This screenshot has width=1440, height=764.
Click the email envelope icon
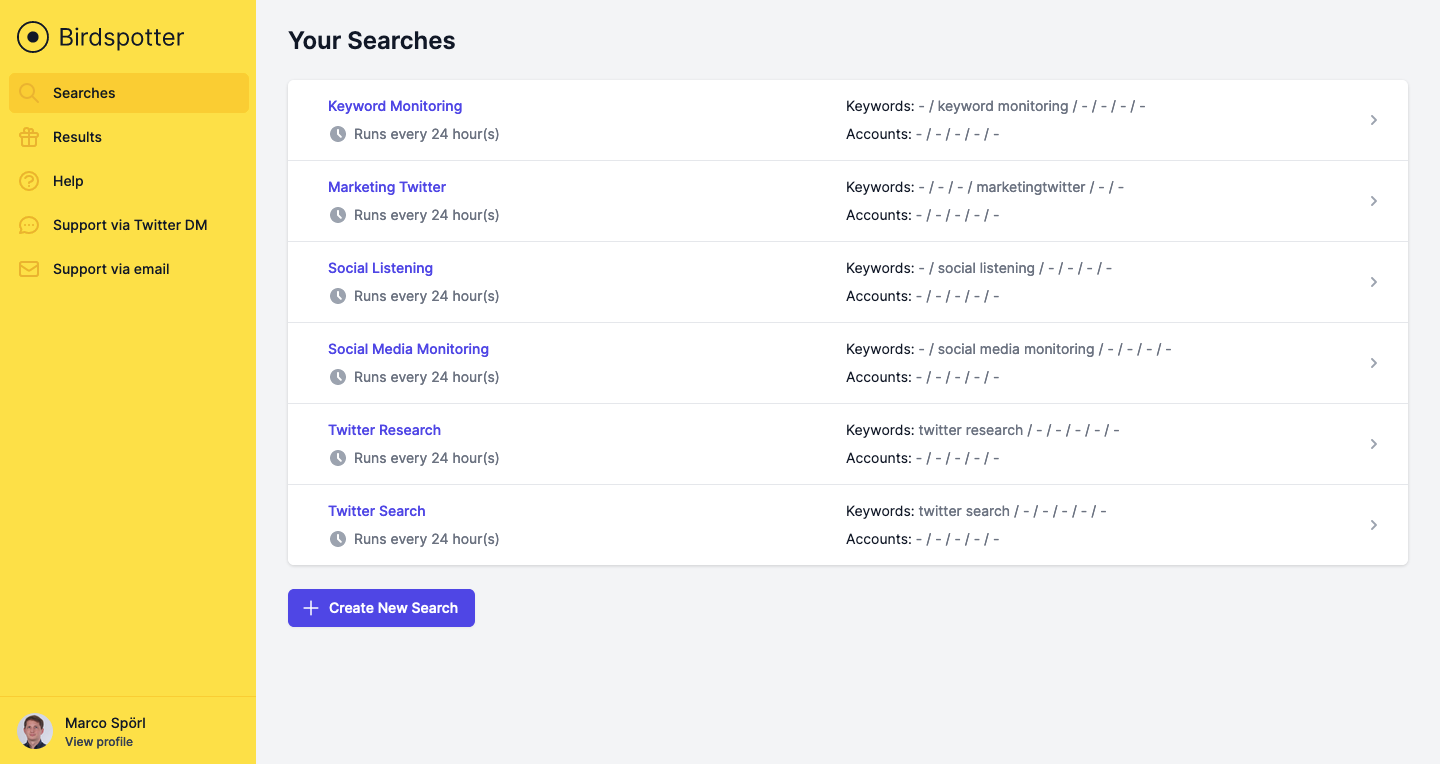click(x=28, y=268)
